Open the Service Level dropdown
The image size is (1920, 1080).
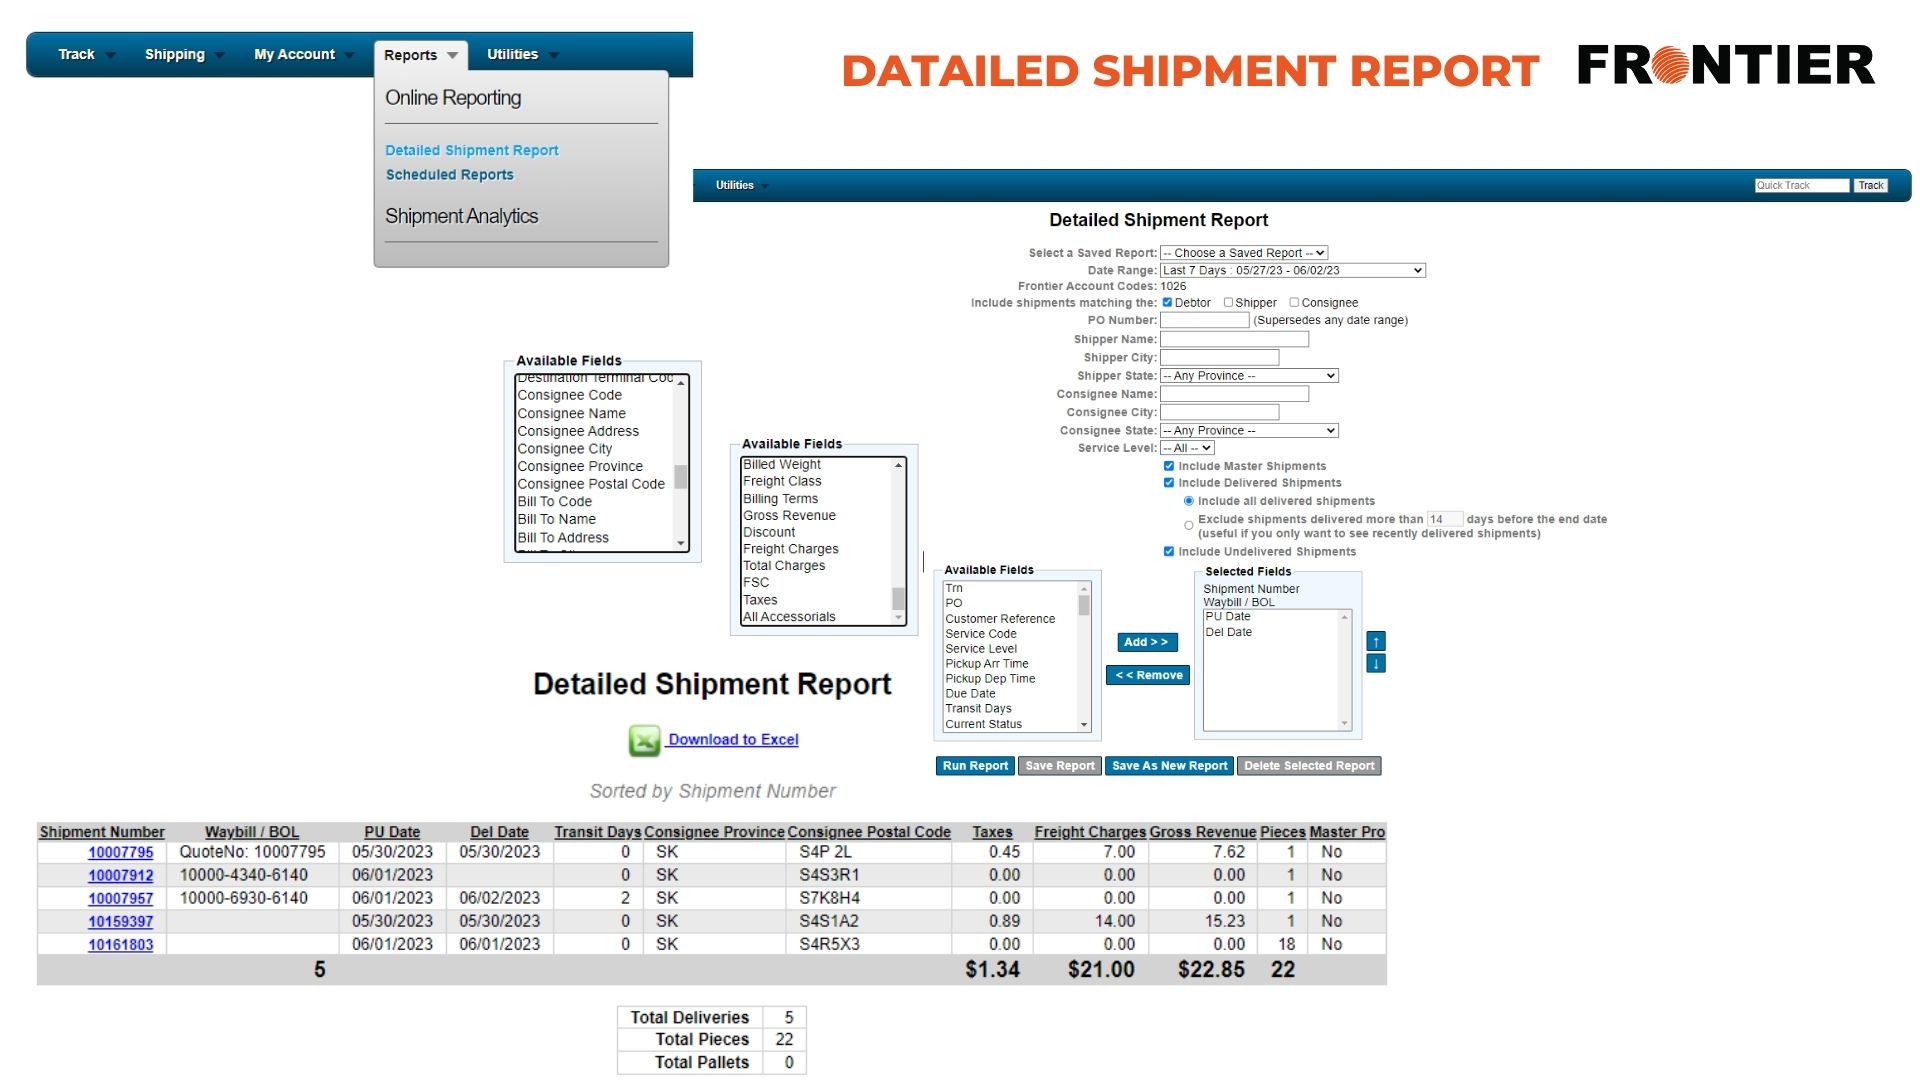click(x=1187, y=448)
